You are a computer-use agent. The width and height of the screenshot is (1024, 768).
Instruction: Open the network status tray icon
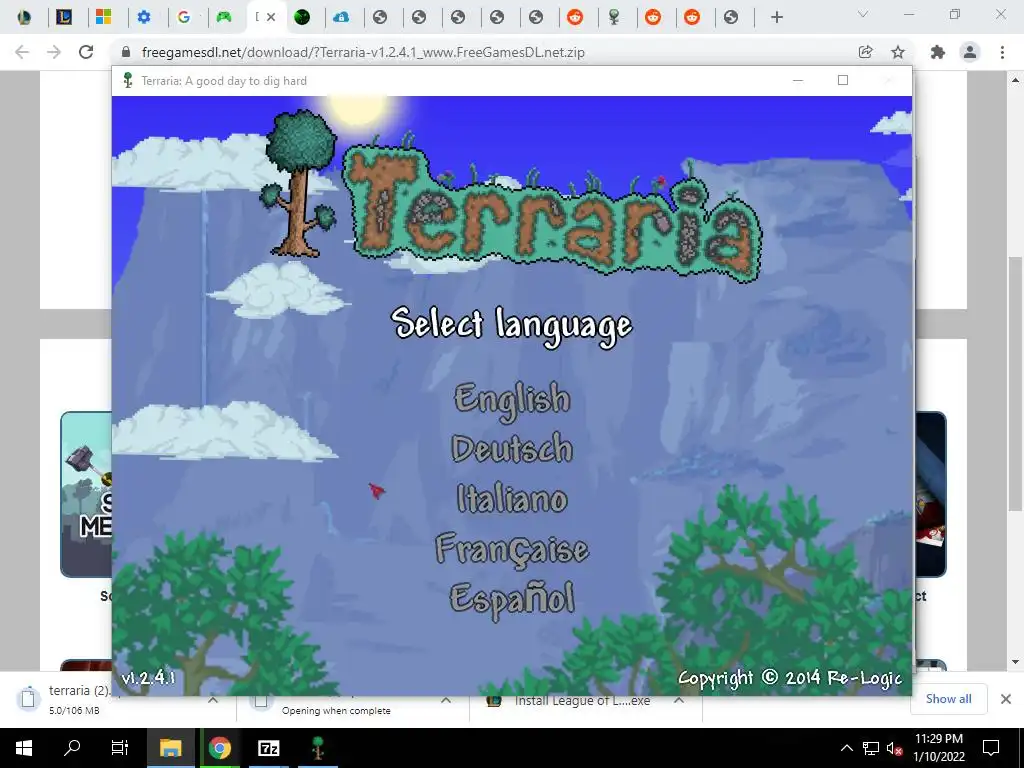[871, 748]
